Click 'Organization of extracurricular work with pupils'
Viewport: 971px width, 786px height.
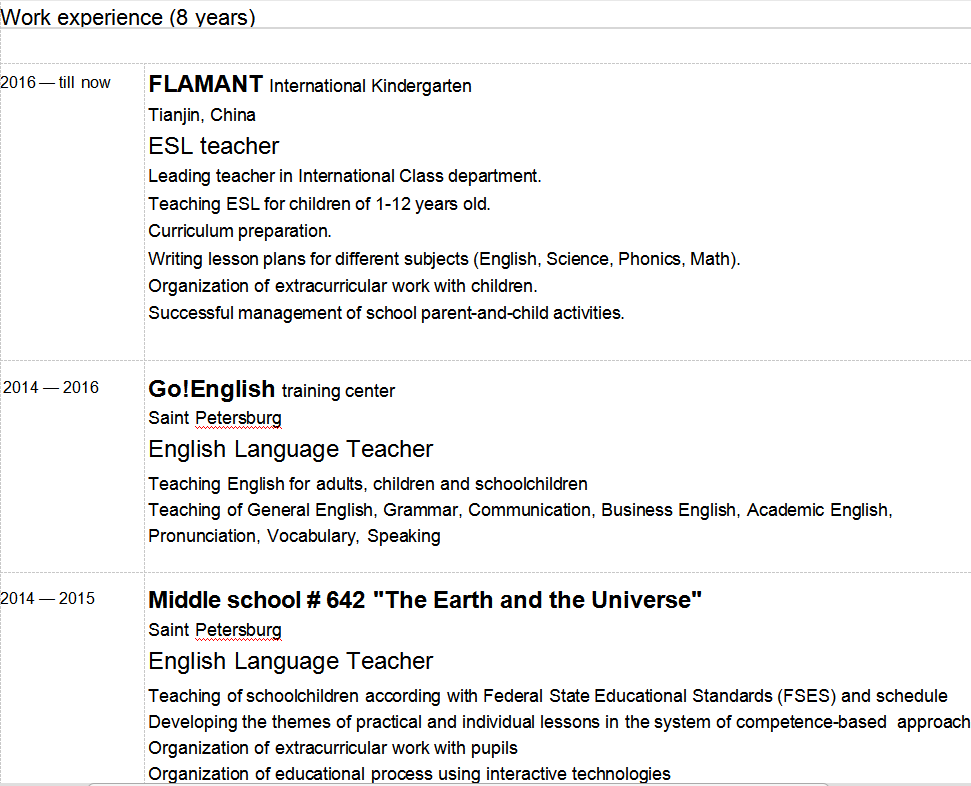(333, 748)
